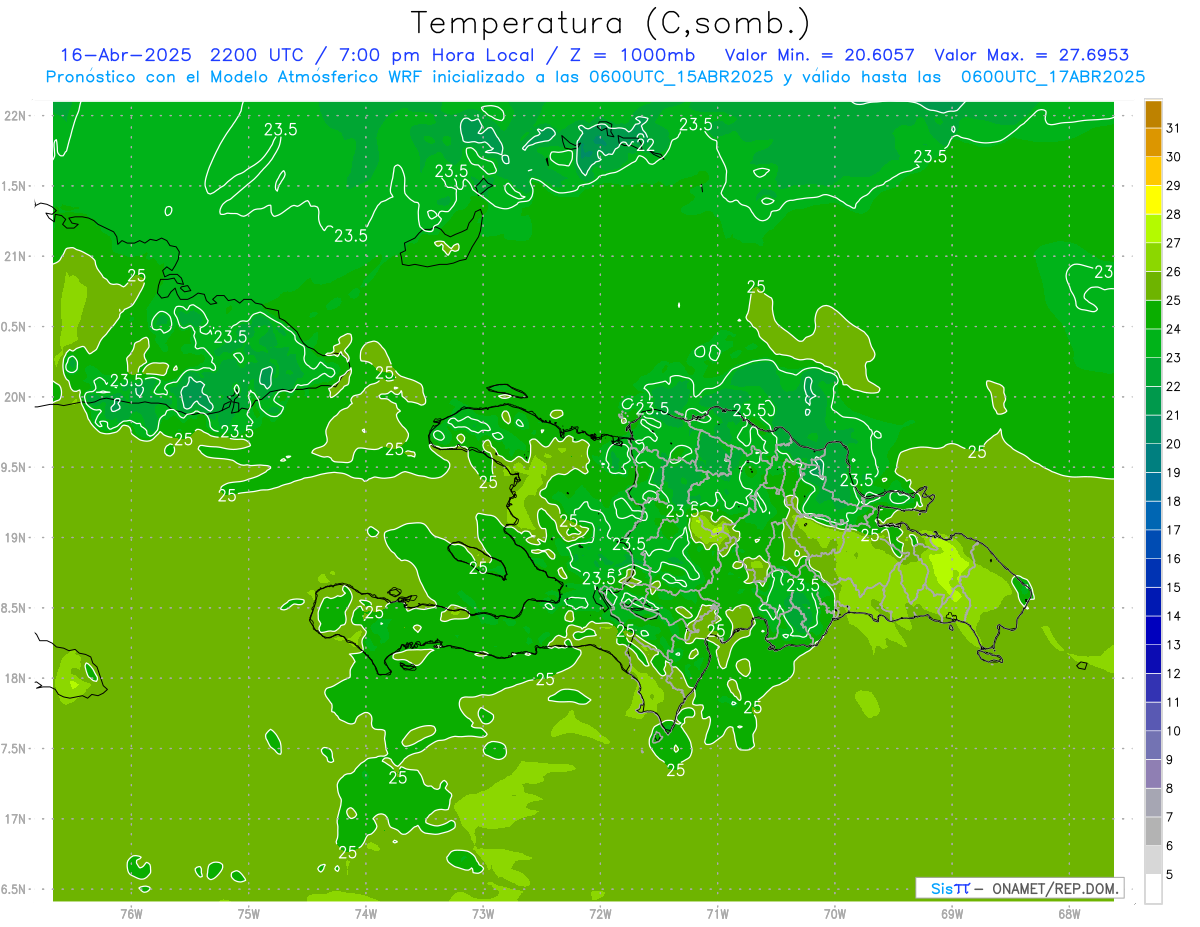Click the 71W longitude axis label
The height and width of the screenshot is (927, 1200).
click(717, 913)
